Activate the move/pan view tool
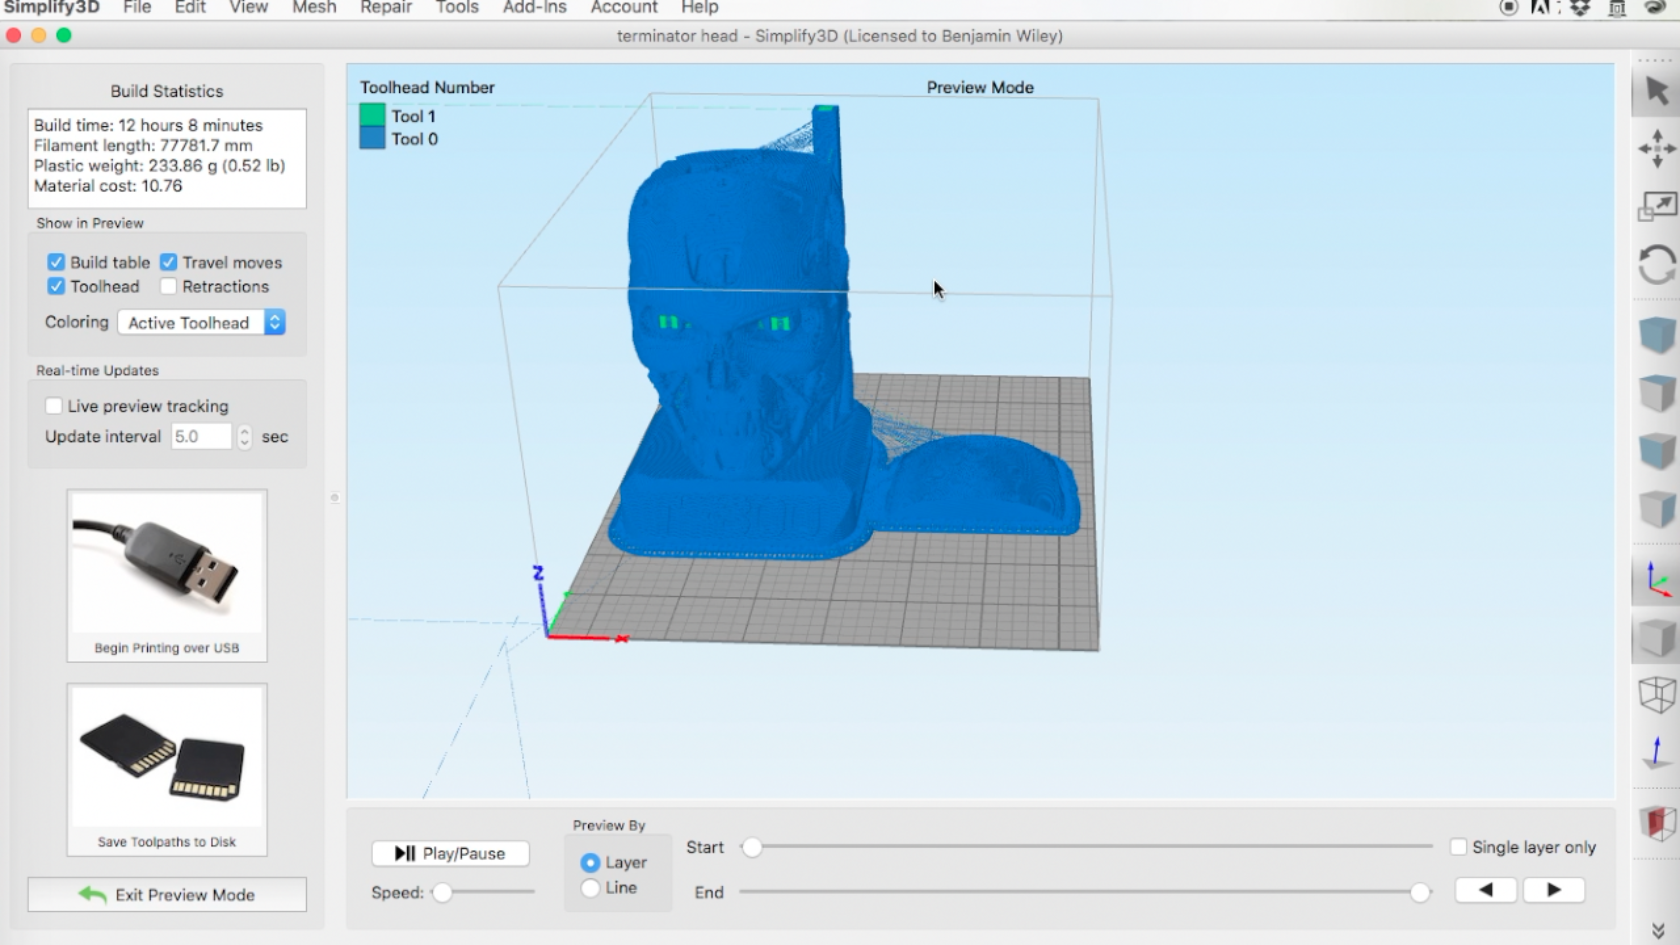Viewport: 1680px width, 945px height. point(1656,149)
